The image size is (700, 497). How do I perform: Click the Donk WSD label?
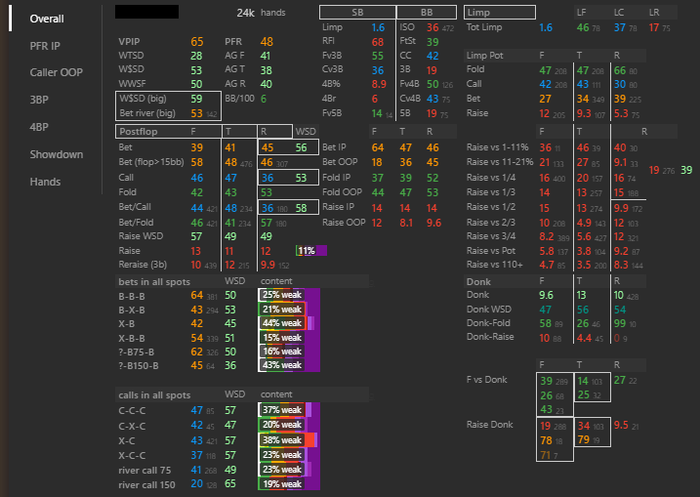click(489, 309)
